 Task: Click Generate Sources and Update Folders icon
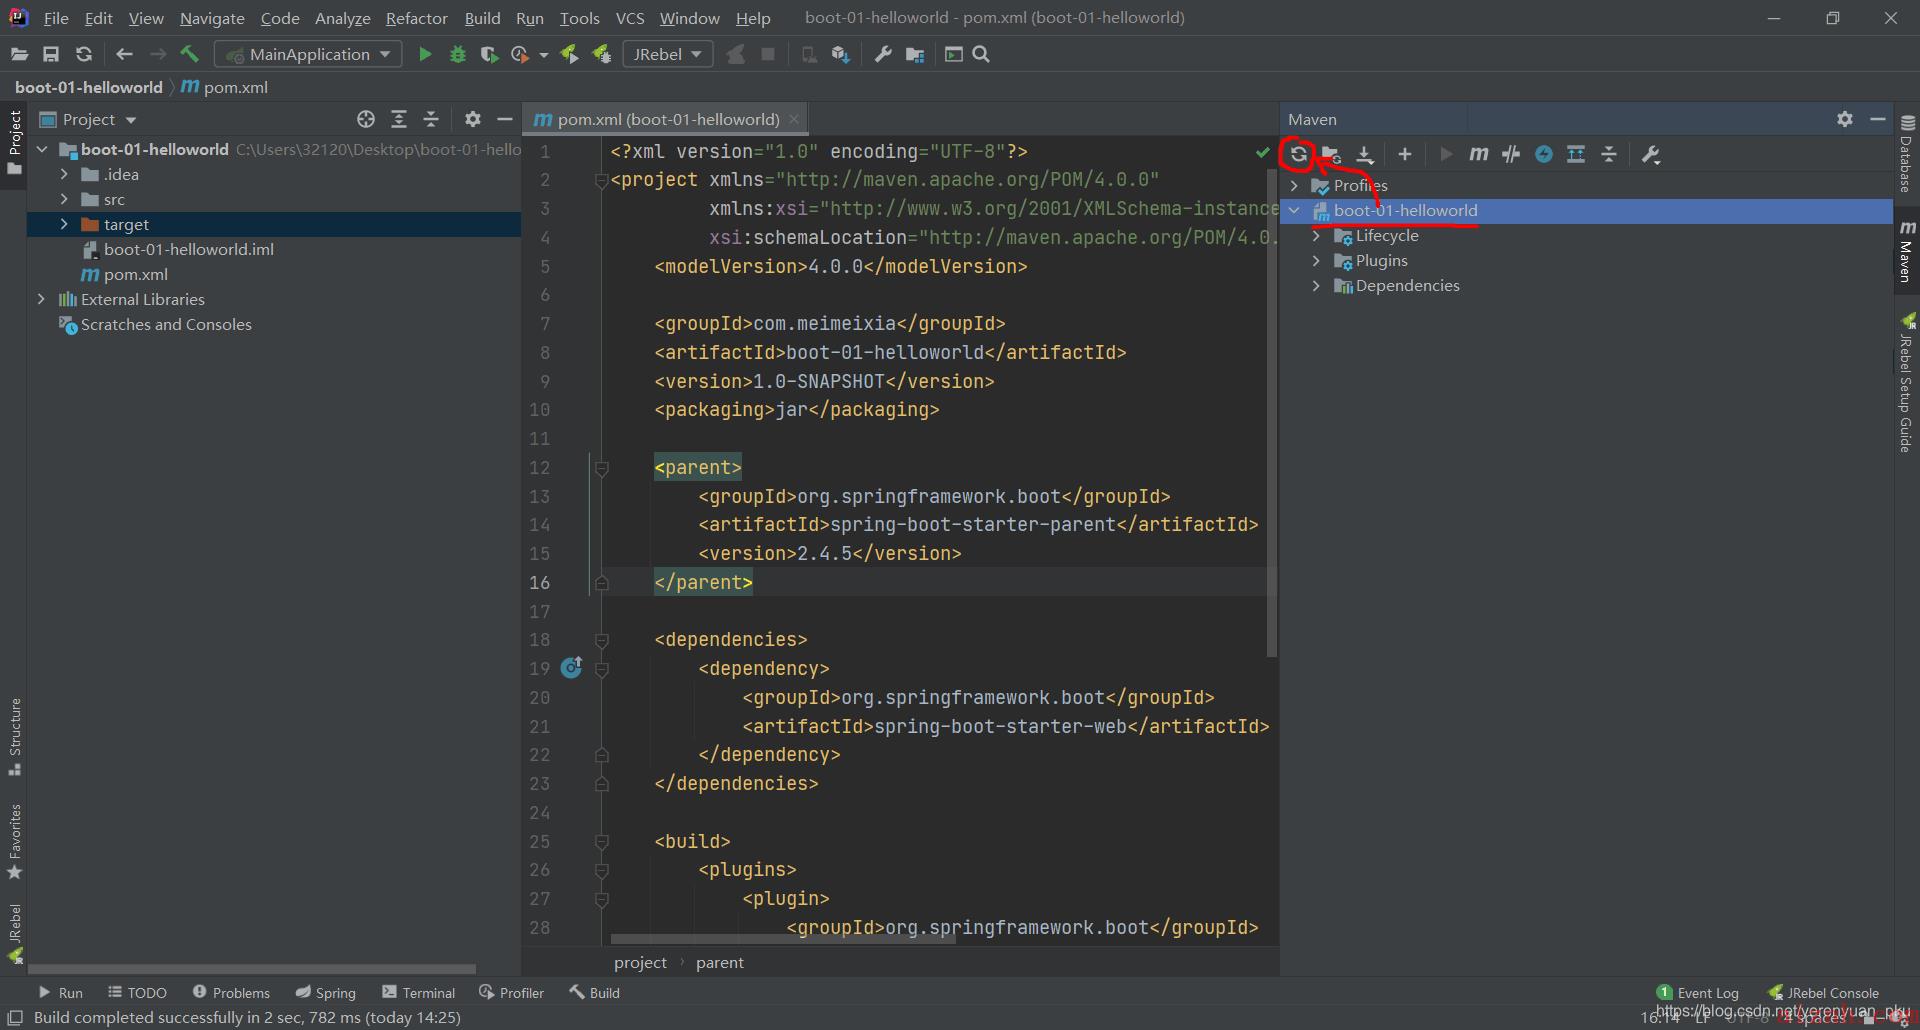click(1331, 154)
